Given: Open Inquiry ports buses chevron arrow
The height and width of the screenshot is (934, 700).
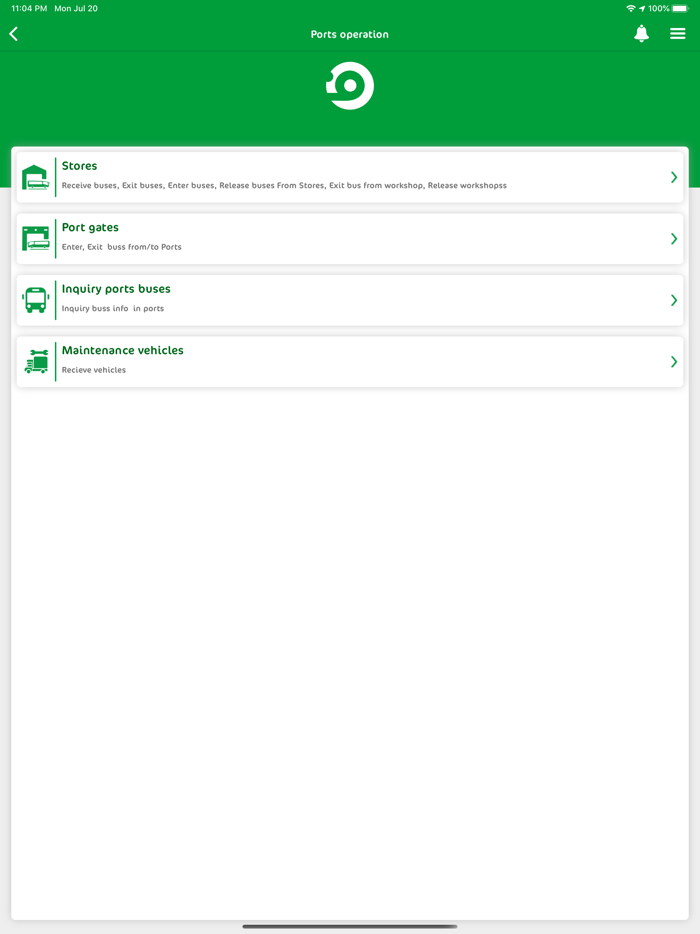Looking at the screenshot, I should pyautogui.click(x=674, y=300).
